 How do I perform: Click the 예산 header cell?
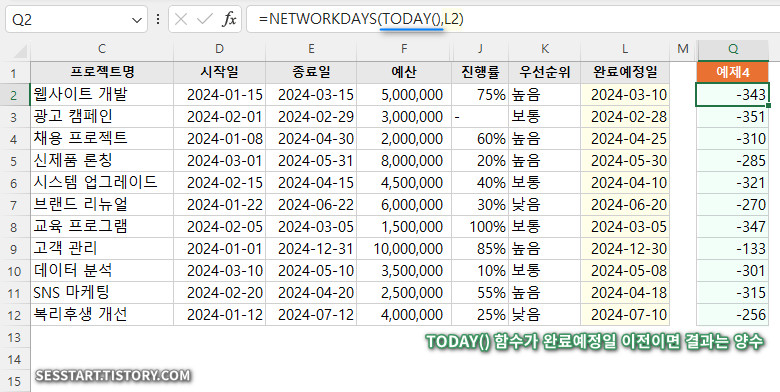(x=404, y=73)
